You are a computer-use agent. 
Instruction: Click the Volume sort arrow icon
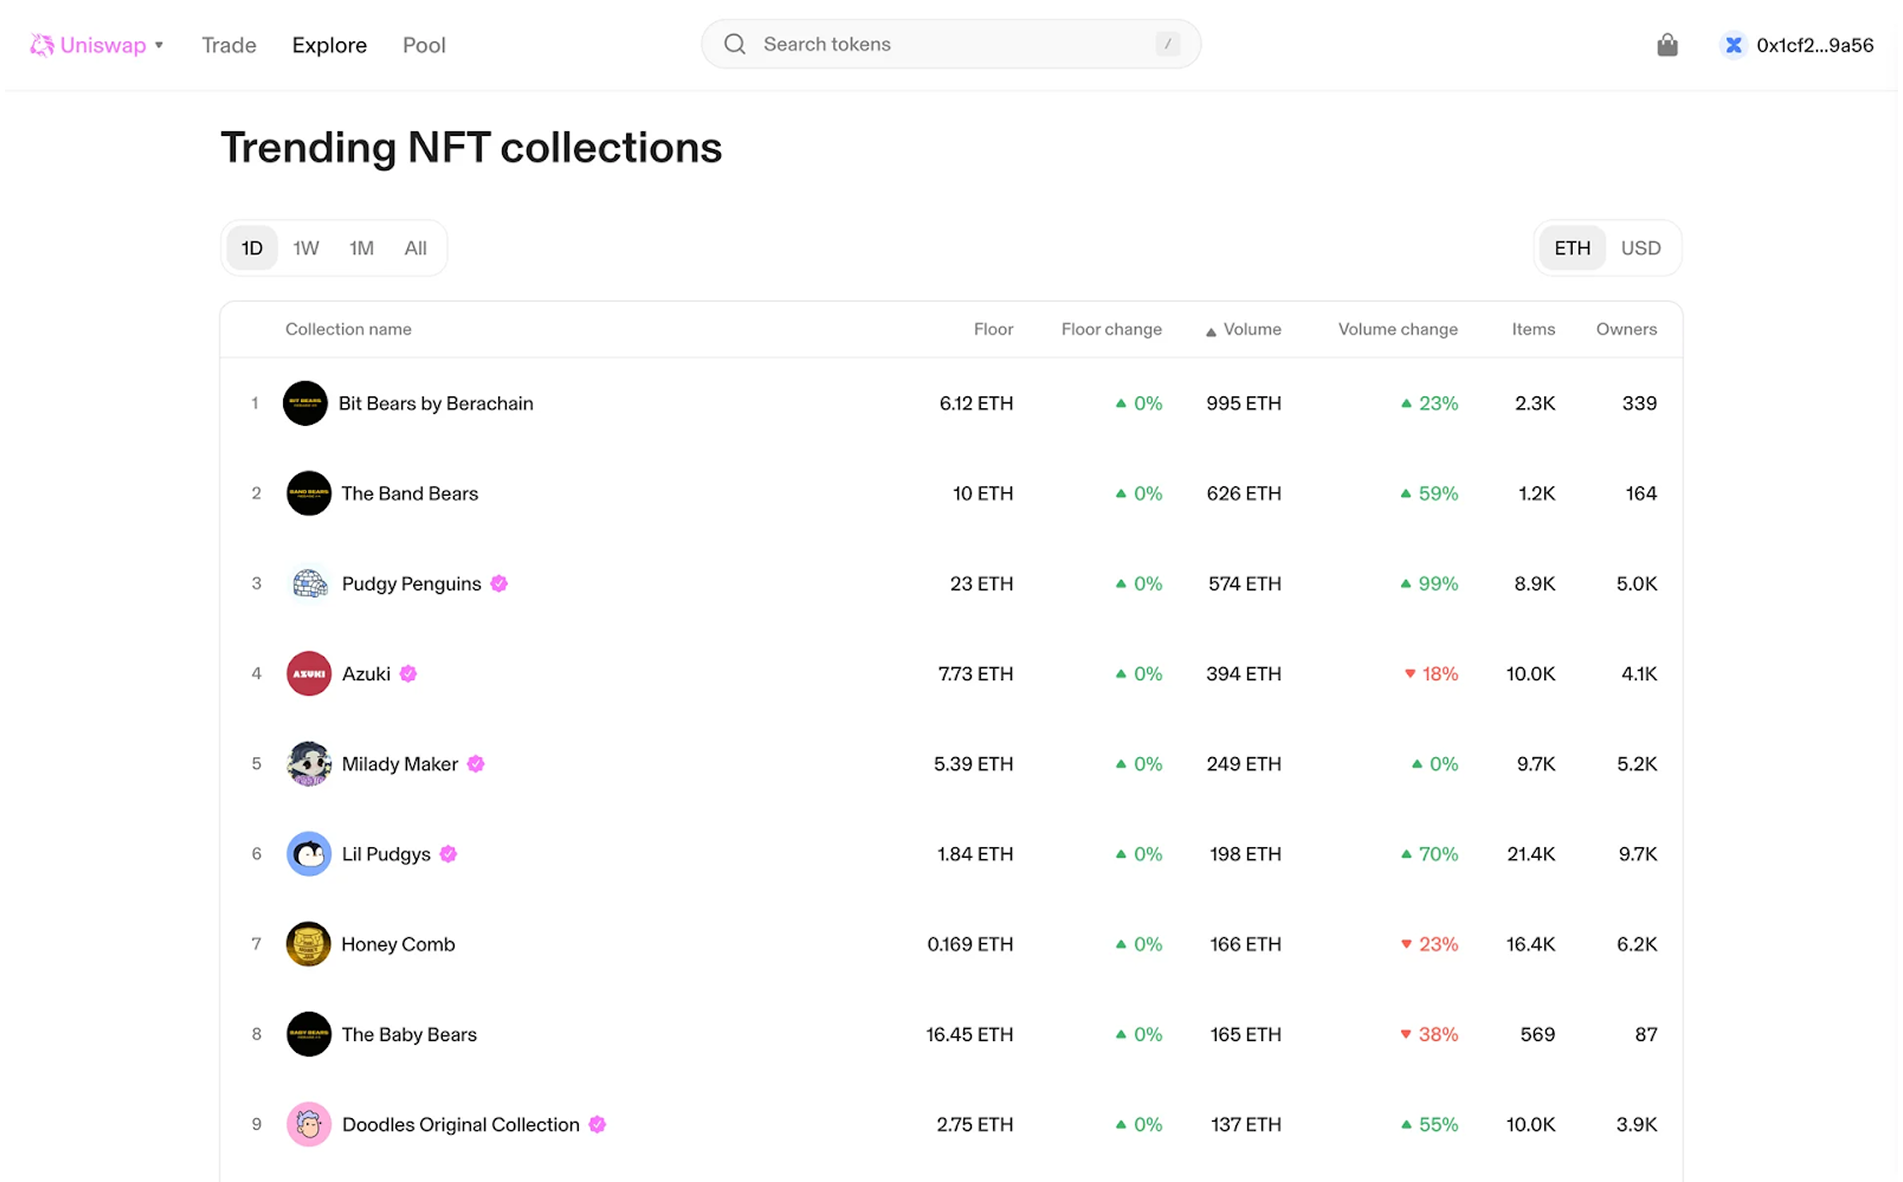coord(1211,331)
